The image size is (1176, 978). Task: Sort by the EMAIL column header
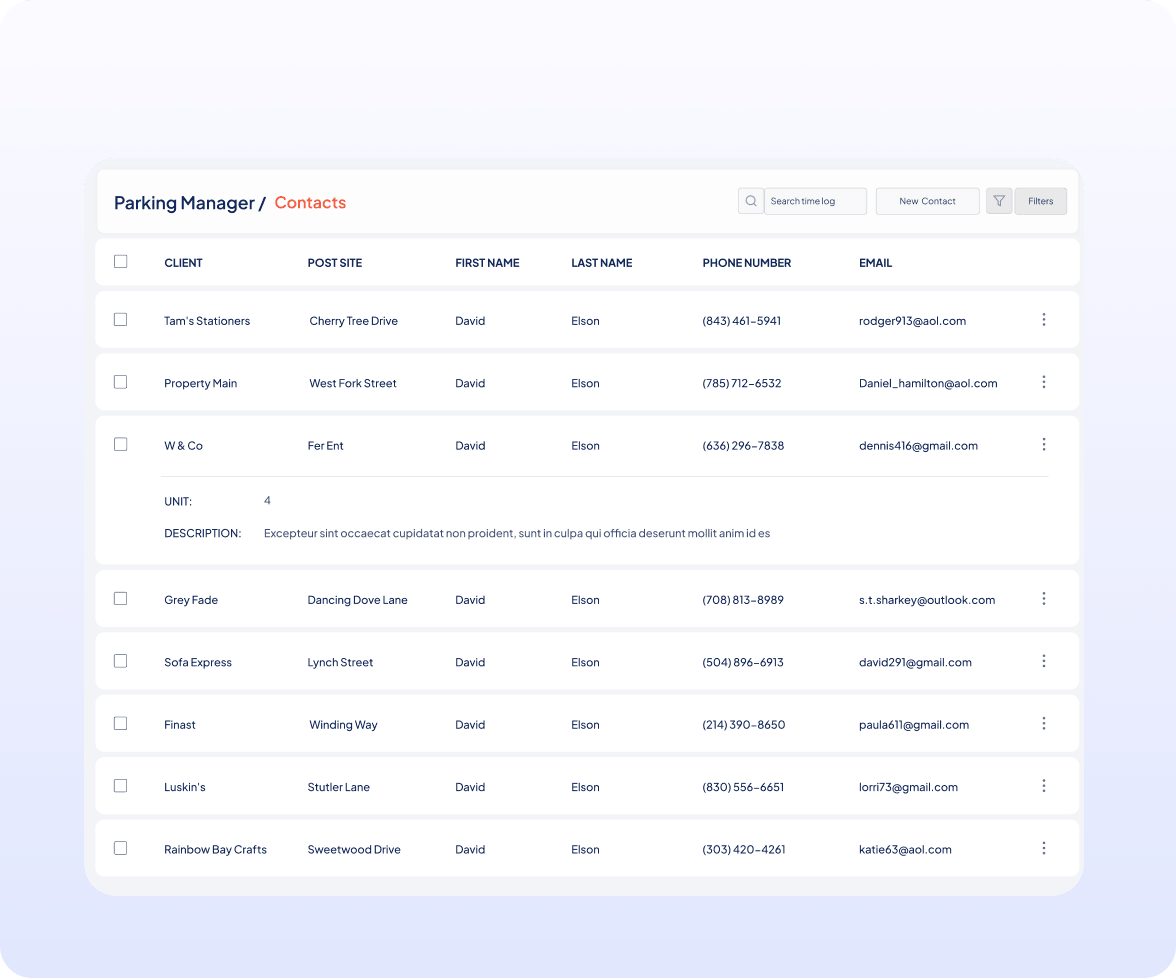[x=875, y=263]
